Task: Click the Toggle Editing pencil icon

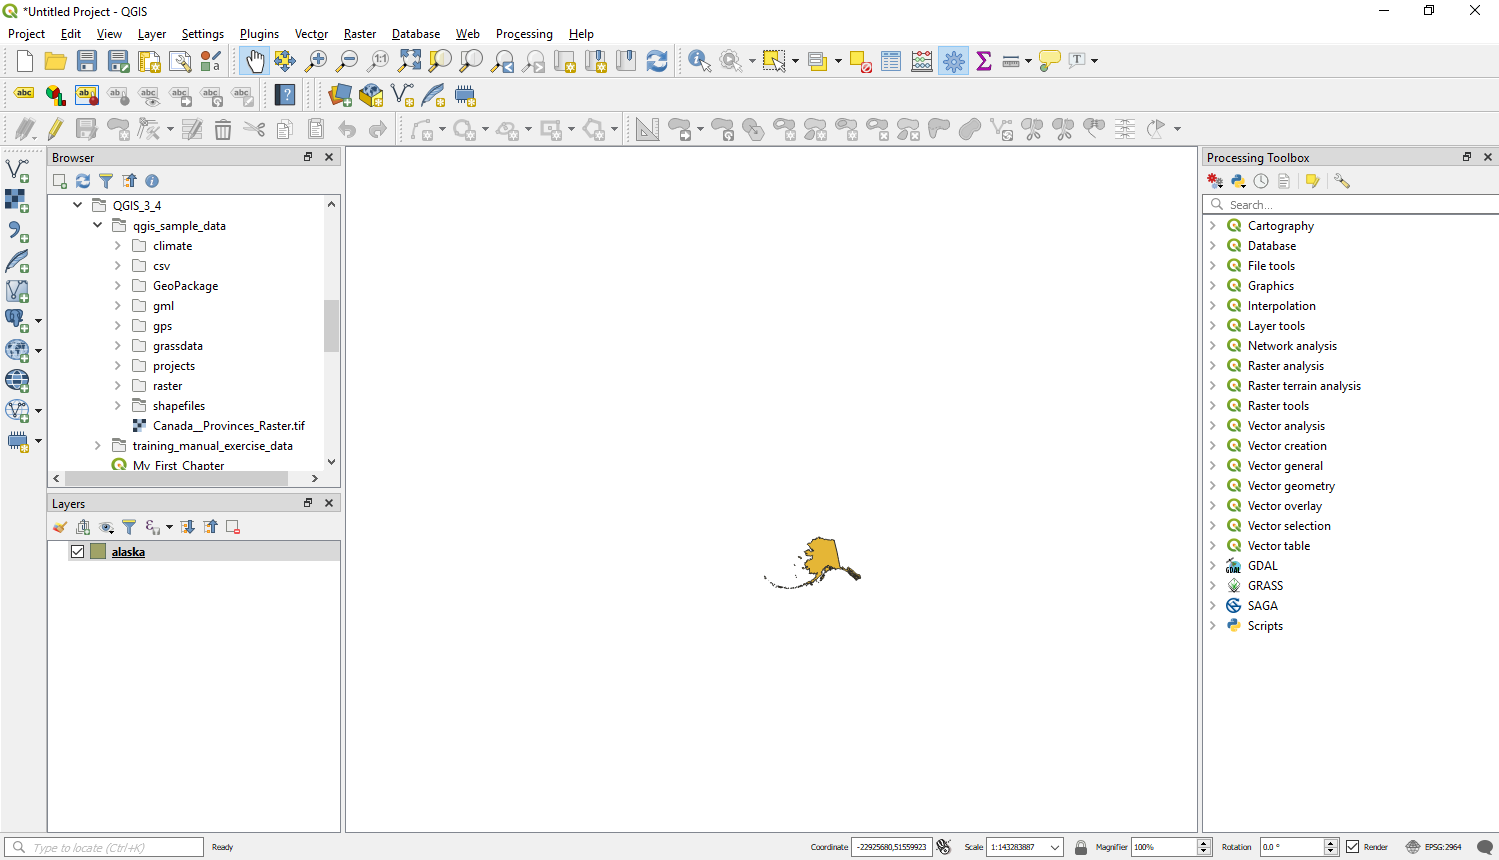Action: [55, 129]
